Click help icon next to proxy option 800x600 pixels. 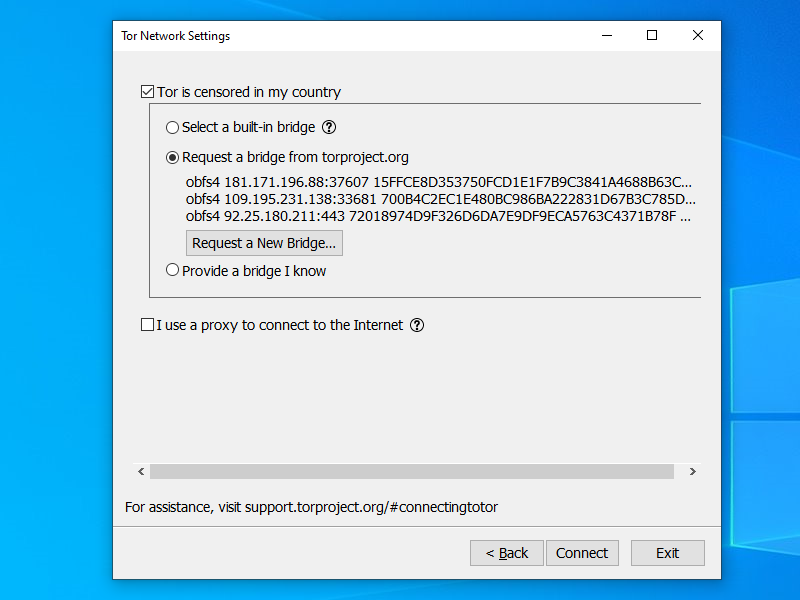pos(417,325)
